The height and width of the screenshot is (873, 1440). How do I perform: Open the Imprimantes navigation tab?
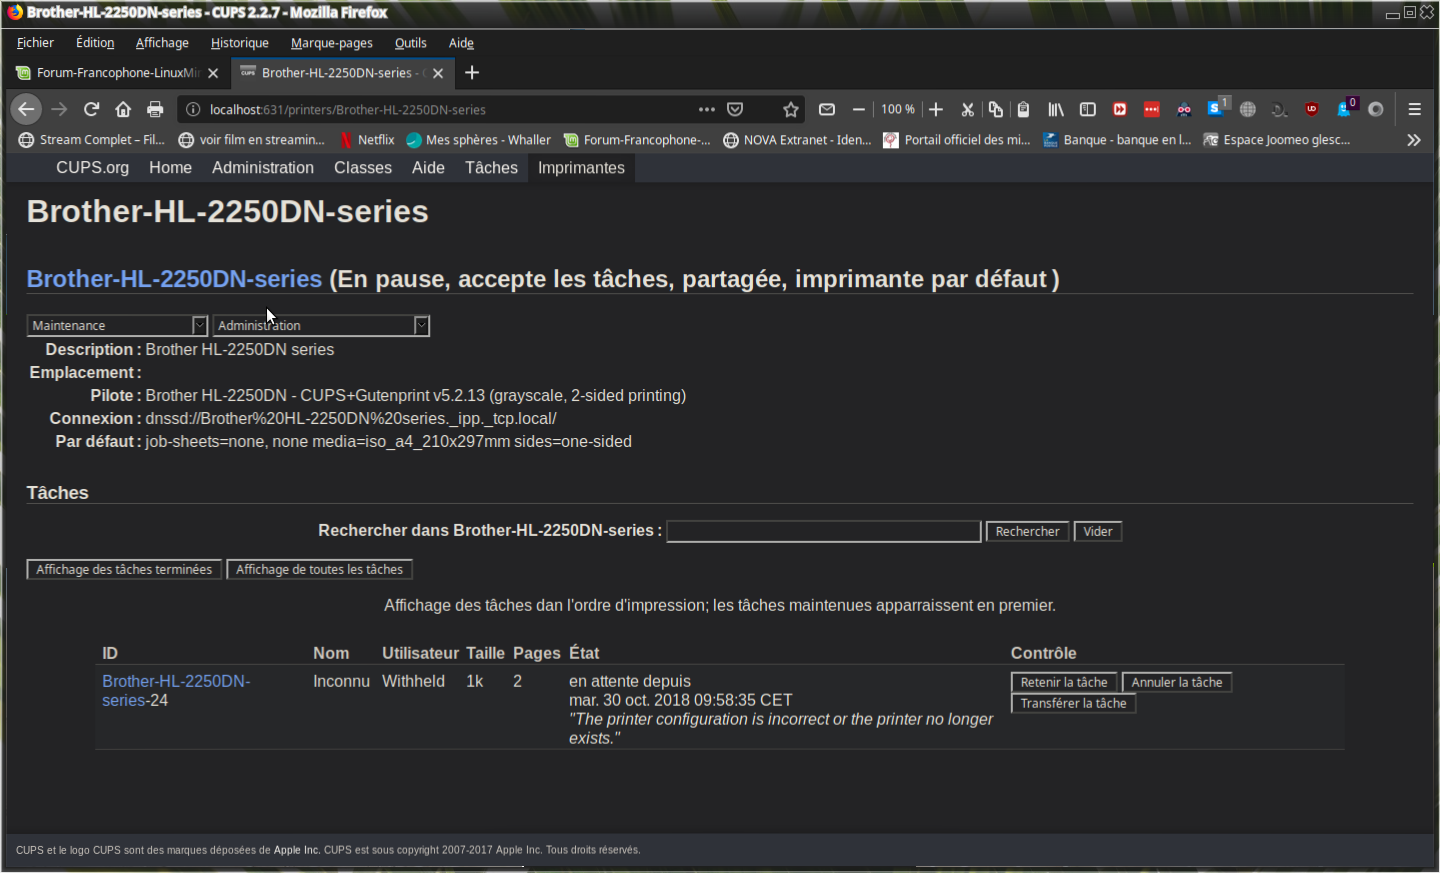[x=581, y=168]
